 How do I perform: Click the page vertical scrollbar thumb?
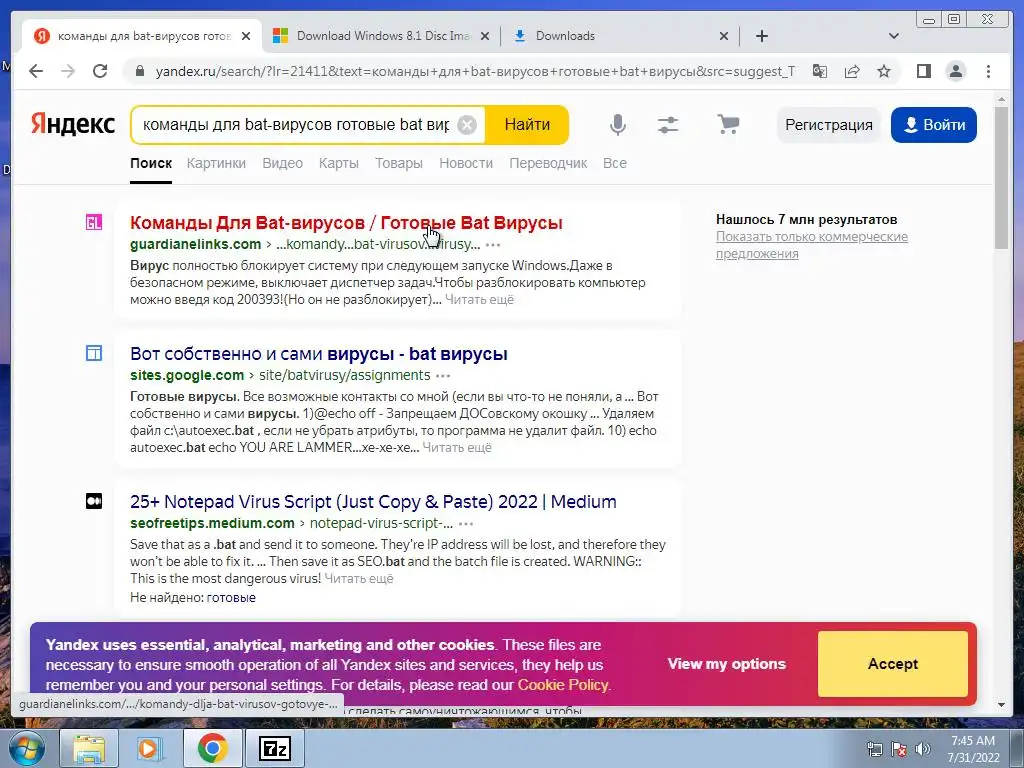[x=1001, y=177]
